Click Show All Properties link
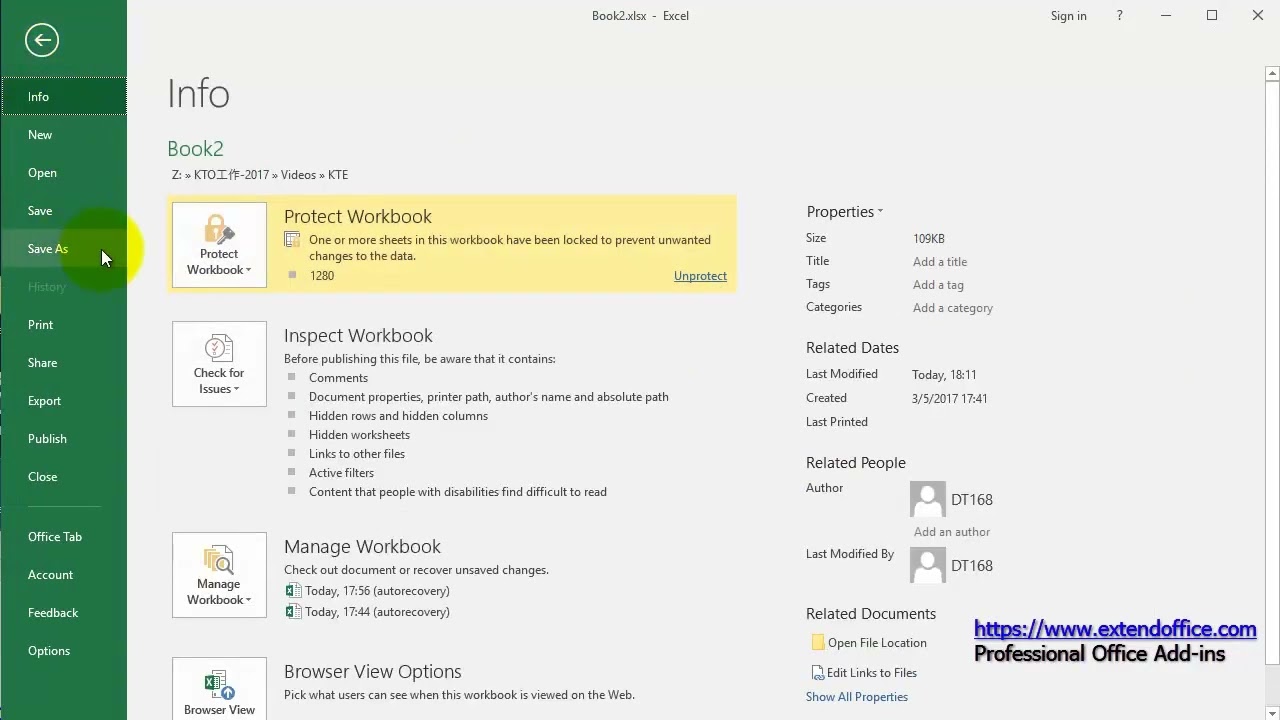Image resolution: width=1280 pixels, height=720 pixels. click(857, 697)
